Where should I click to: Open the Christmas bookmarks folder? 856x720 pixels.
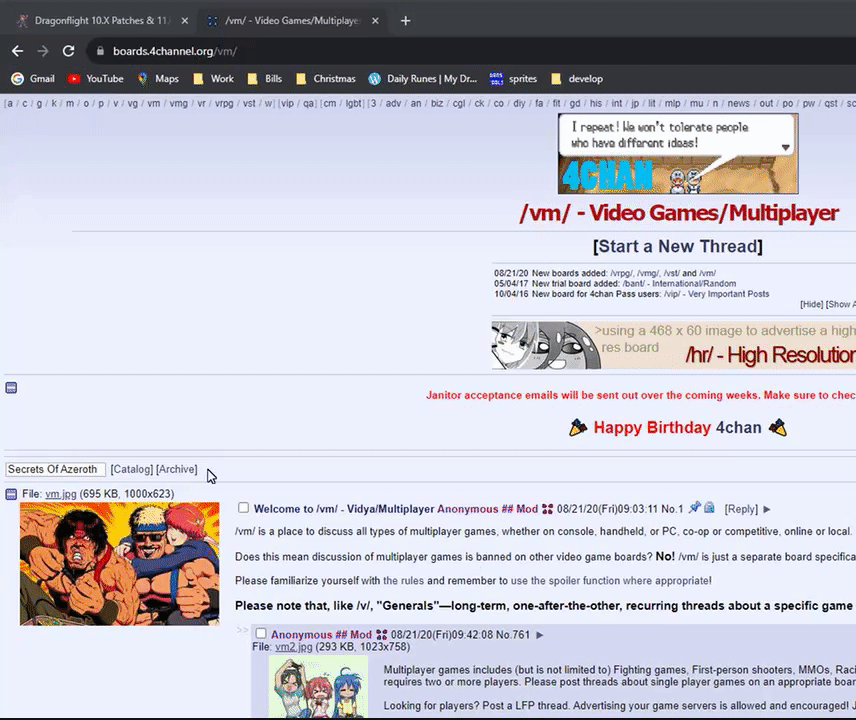point(326,79)
